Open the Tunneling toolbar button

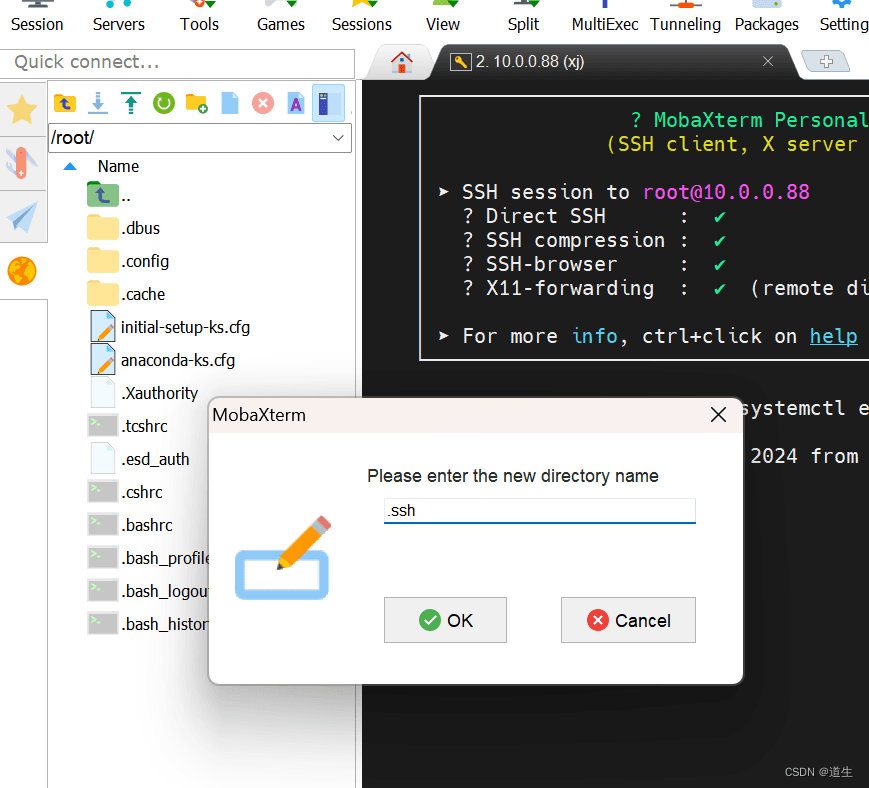pos(686,18)
